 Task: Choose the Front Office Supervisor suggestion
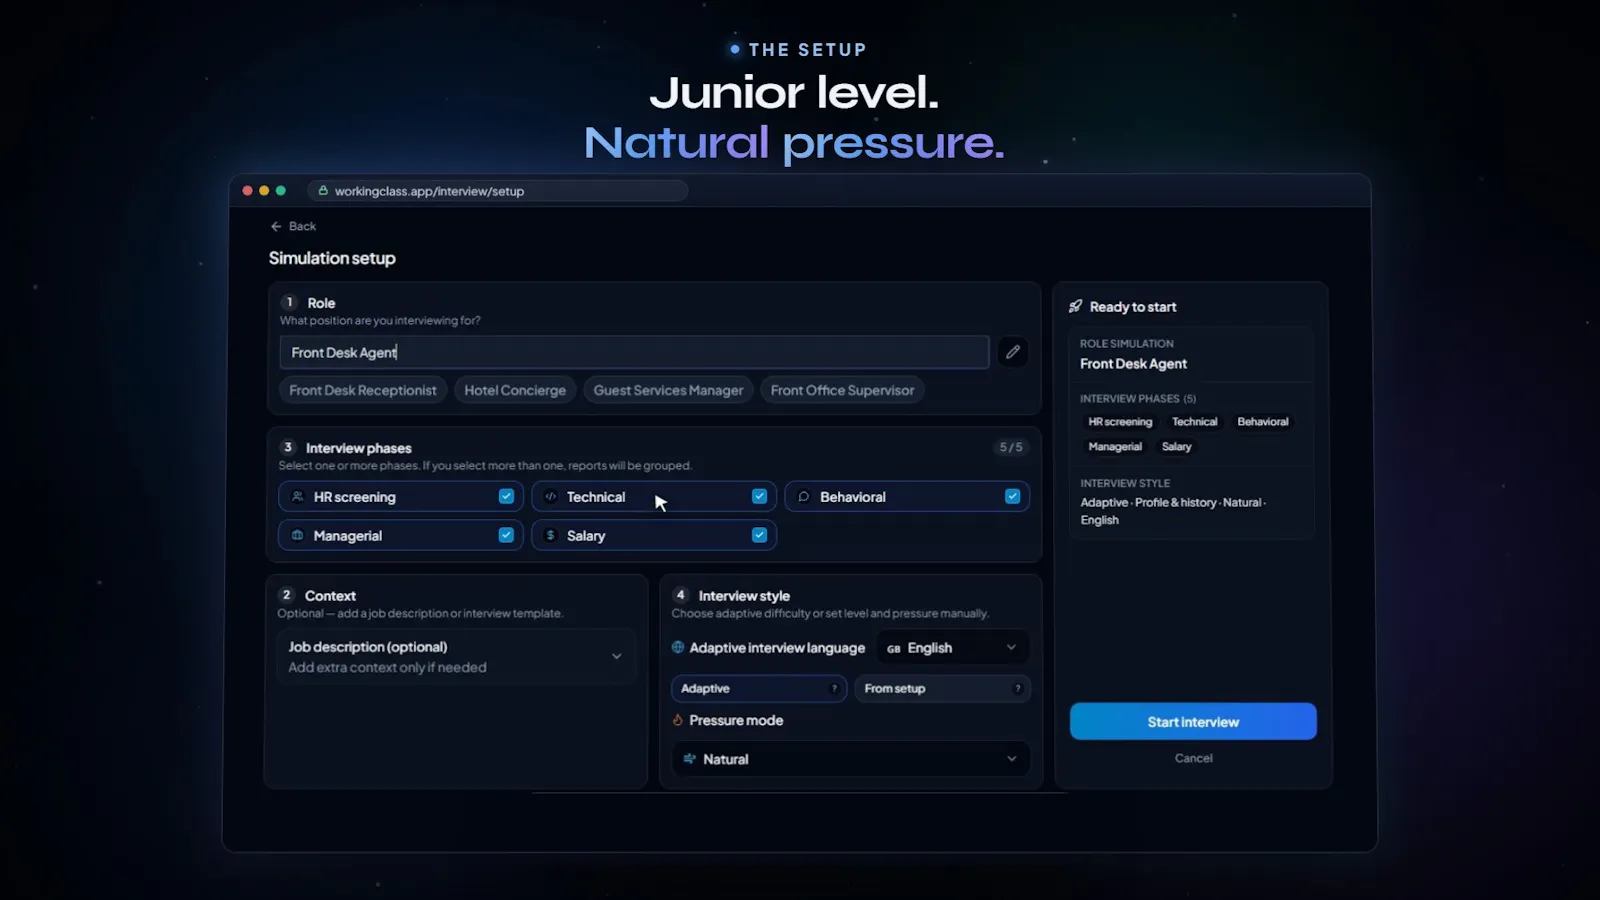pos(842,390)
